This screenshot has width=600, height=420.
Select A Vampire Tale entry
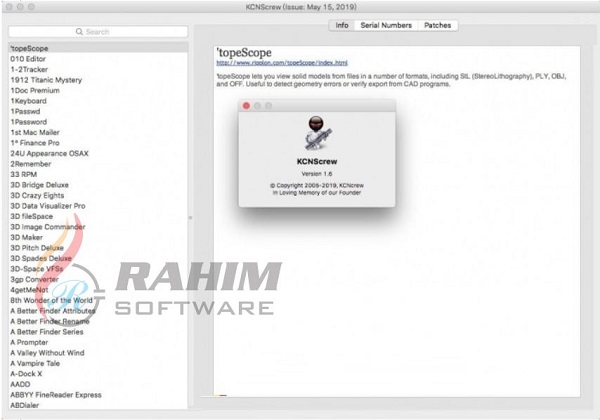click(98, 363)
